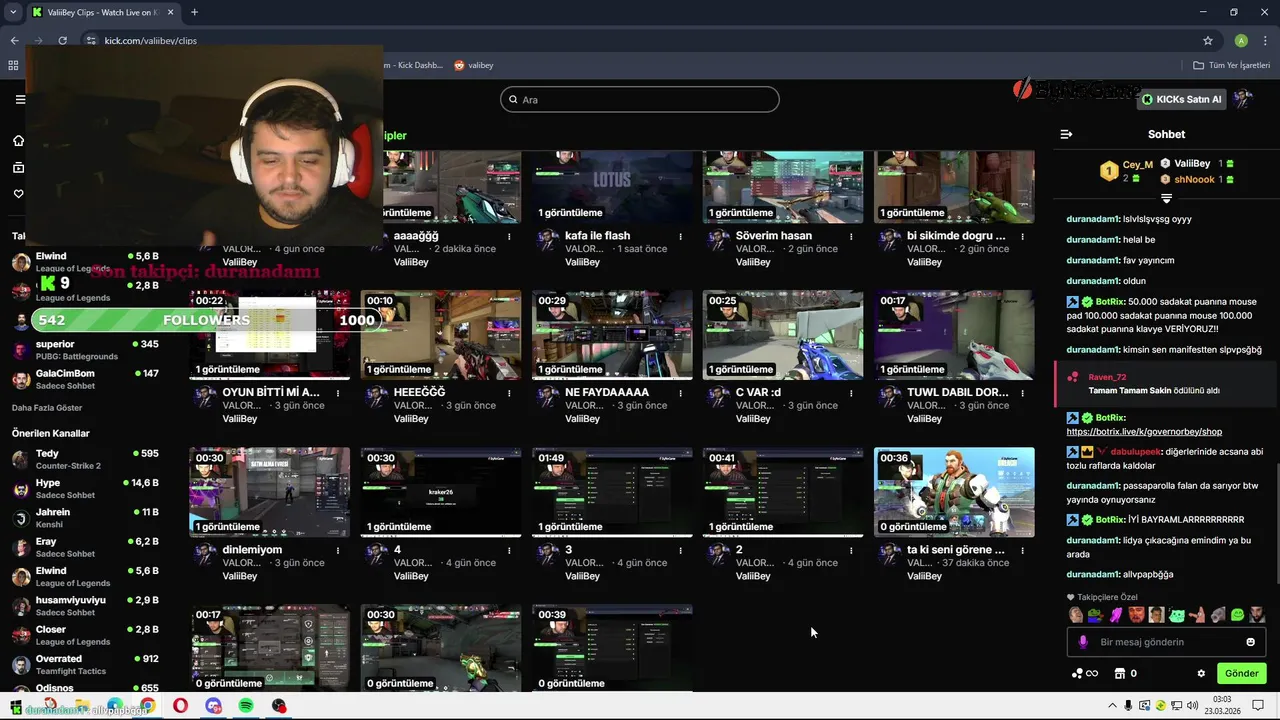Open a new browser tab
The width and height of the screenshot is (1280, 720).
point(194,12)
